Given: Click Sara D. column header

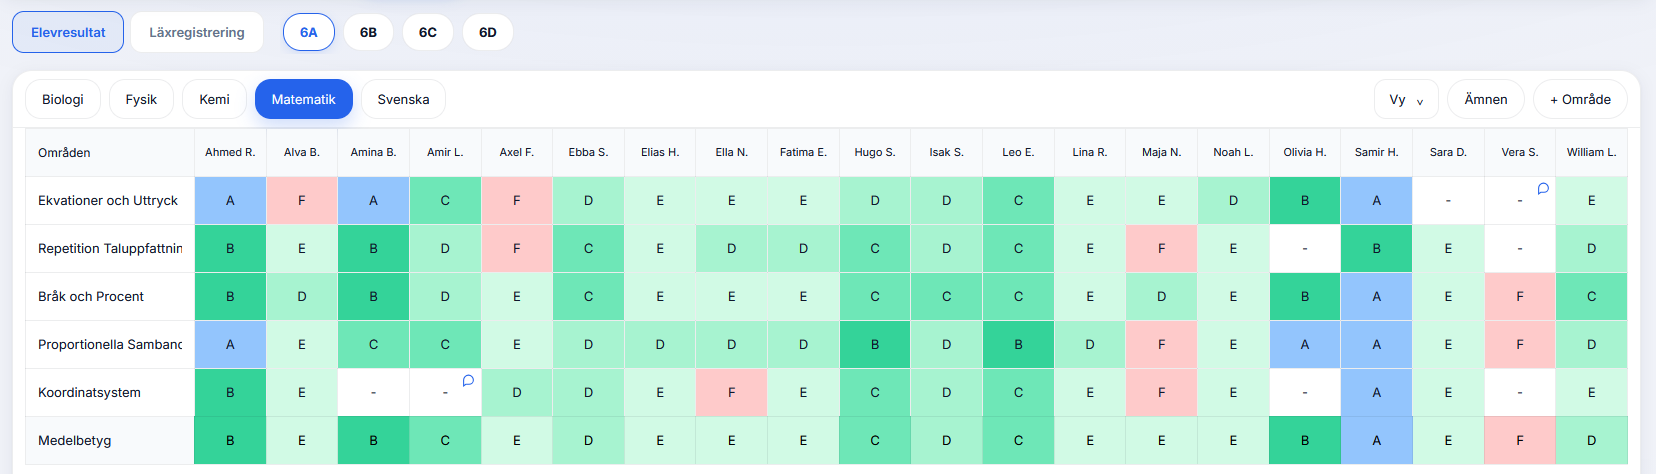Looking at the screenshot, I should (x=1448, y=152).
